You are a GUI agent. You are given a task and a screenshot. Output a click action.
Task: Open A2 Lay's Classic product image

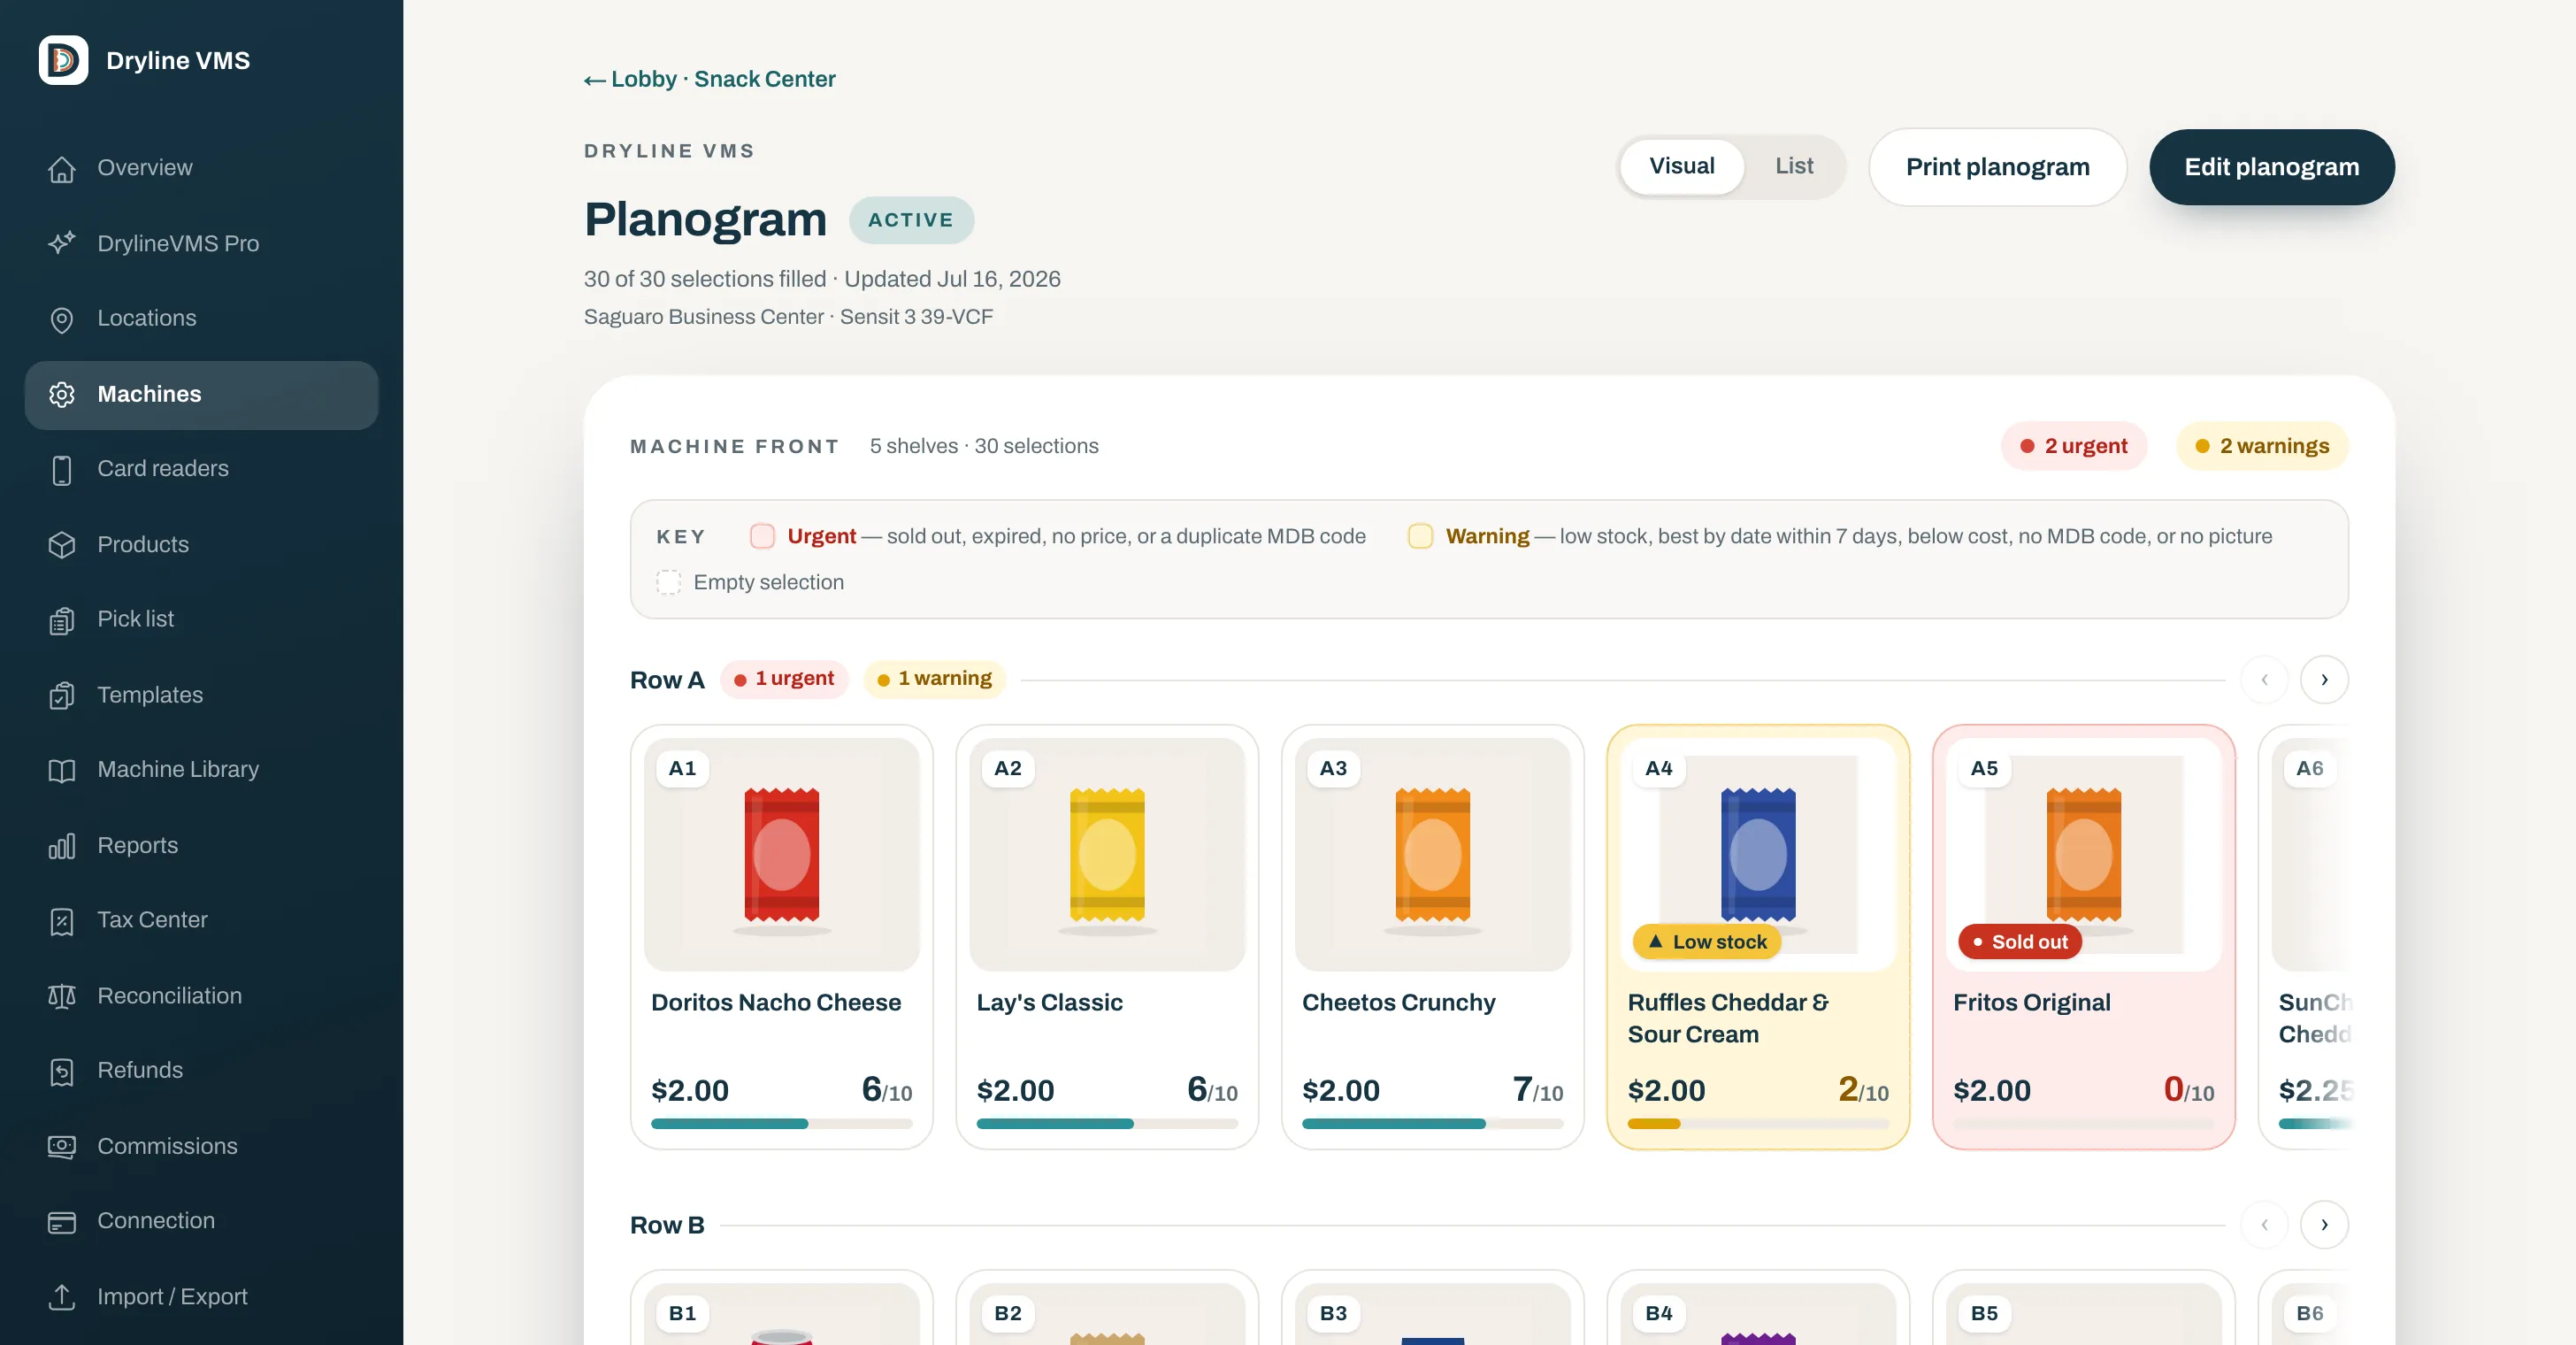[x=1107, y=854]
